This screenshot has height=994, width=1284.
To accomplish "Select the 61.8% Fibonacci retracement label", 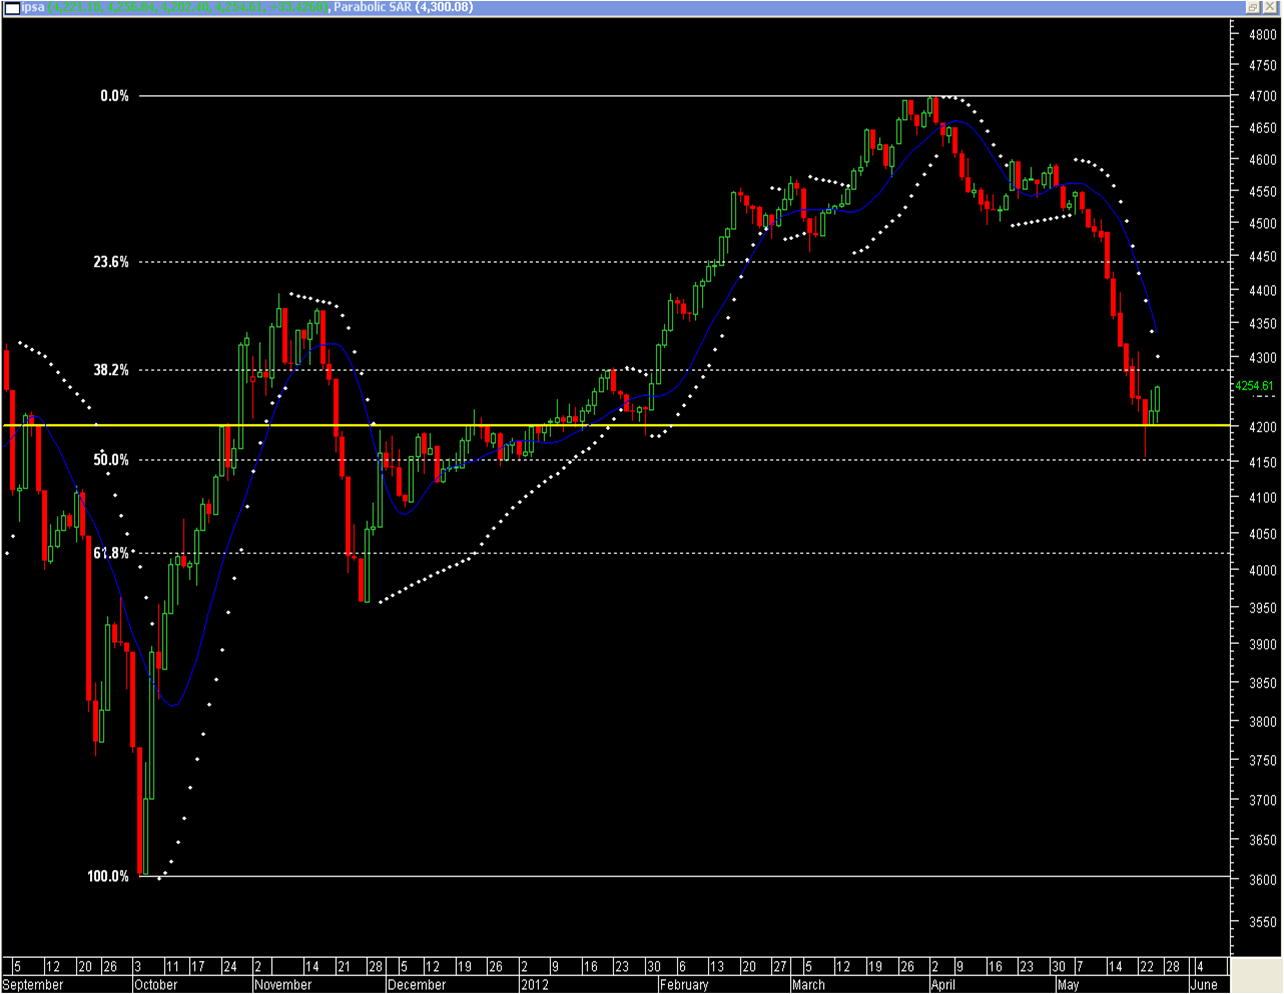I will coord(112,553).
